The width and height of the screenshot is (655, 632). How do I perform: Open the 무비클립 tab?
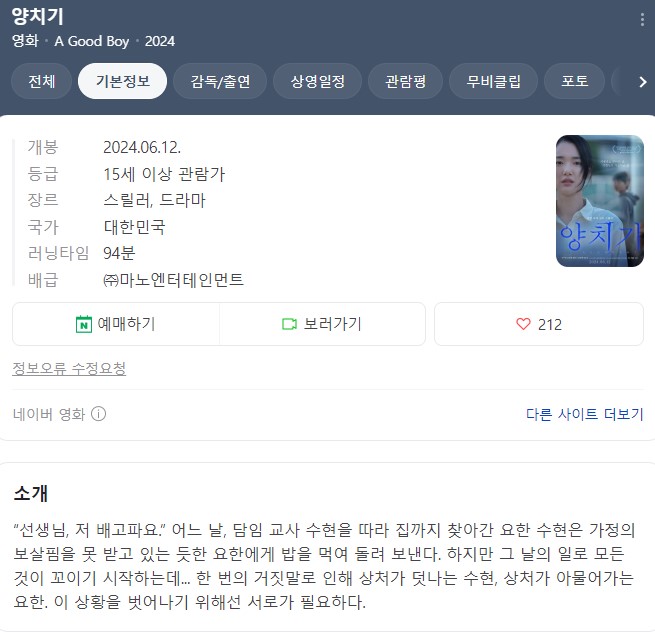pos(493,81)
